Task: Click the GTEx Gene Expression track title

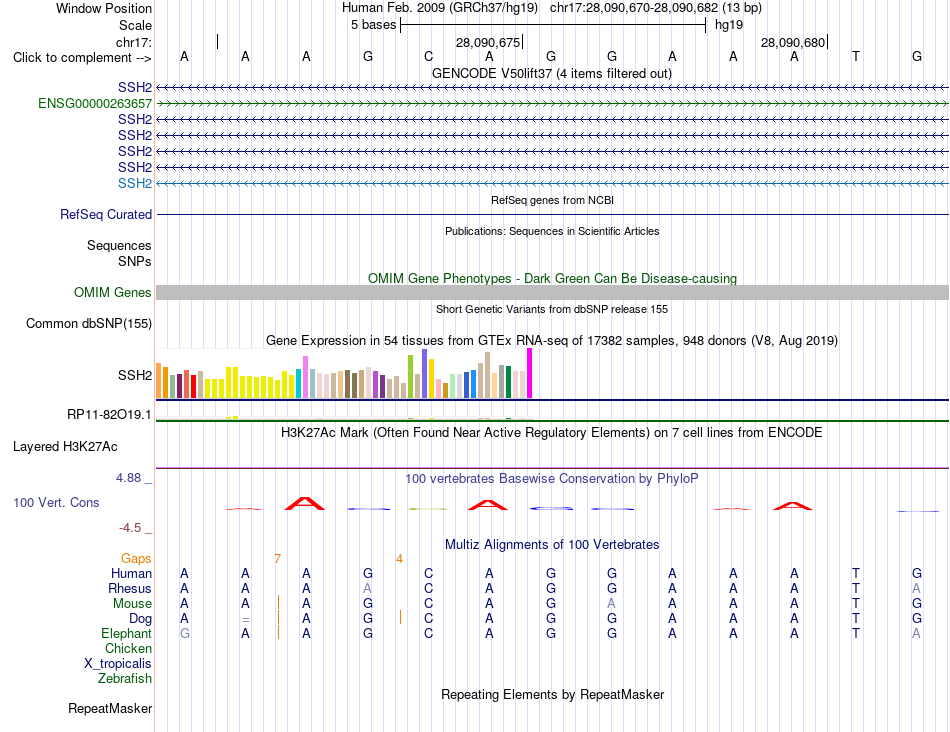Action: (552, 341)
